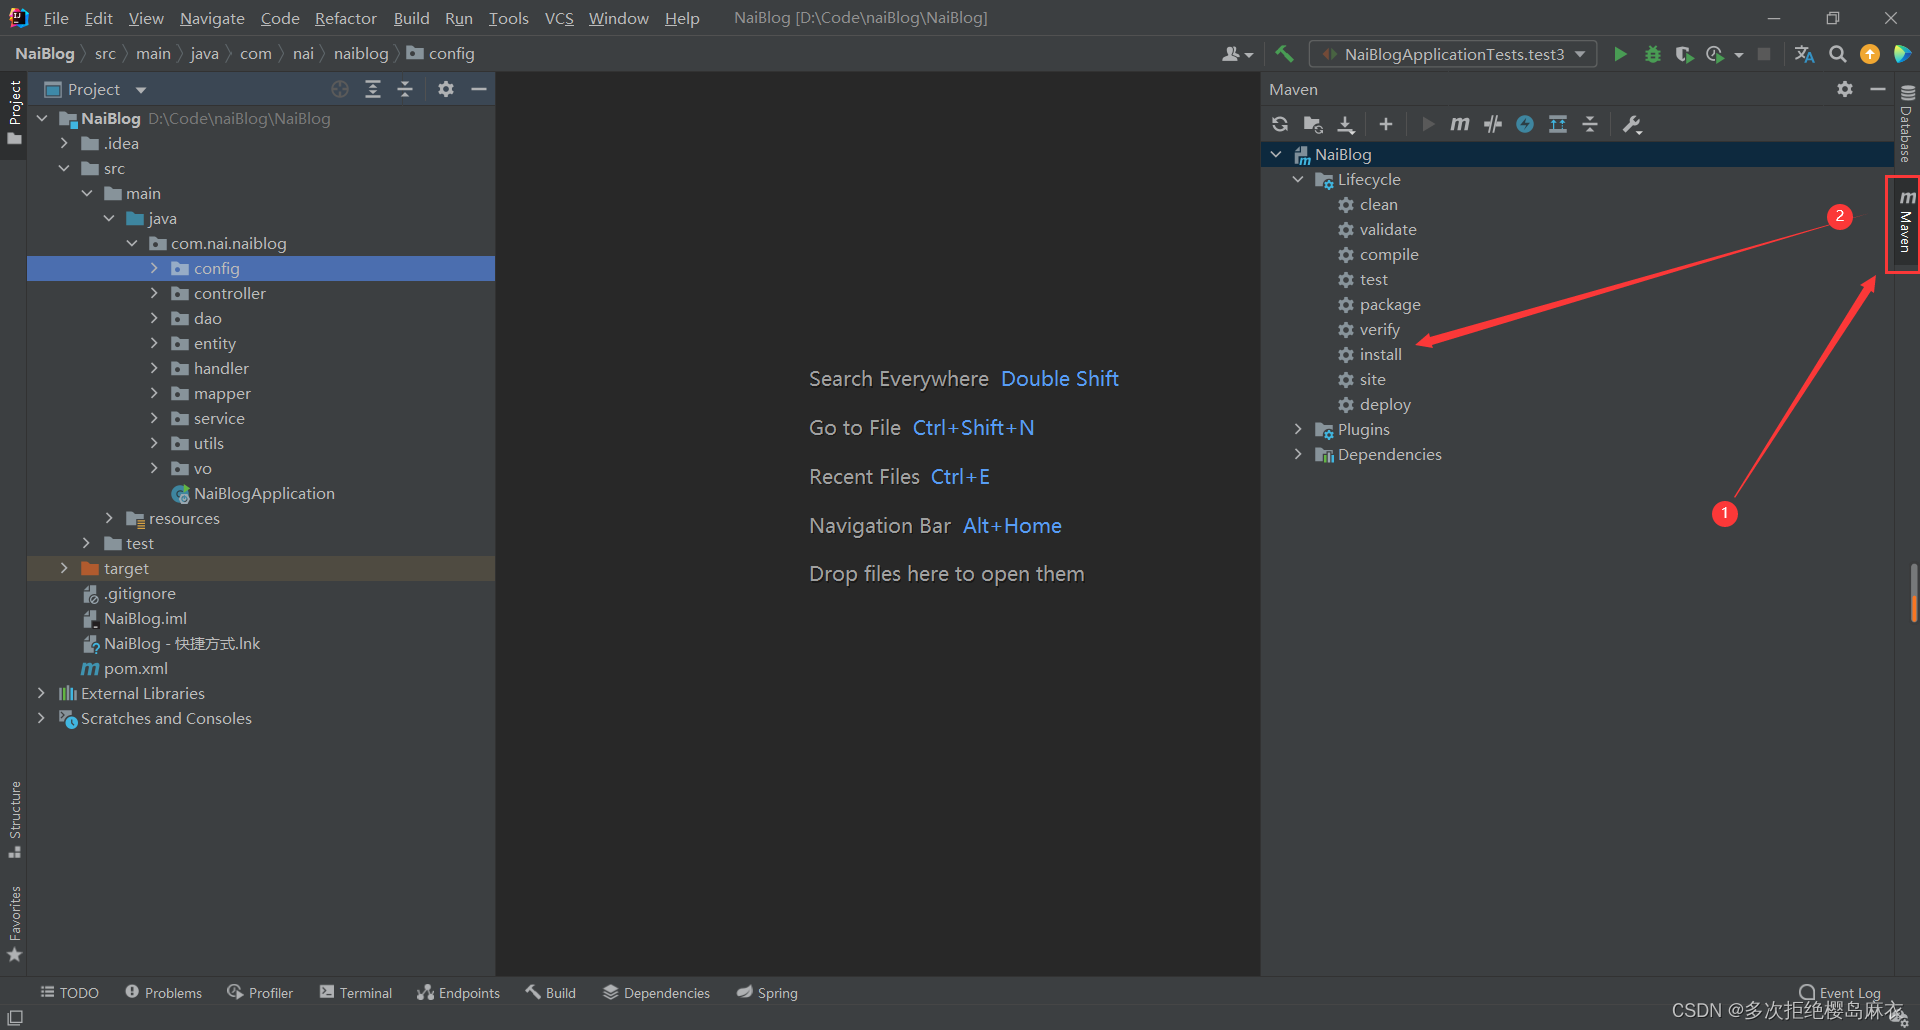Select pom.xml in the project tree
The image size is (1920, 1030).
point(136,668)
